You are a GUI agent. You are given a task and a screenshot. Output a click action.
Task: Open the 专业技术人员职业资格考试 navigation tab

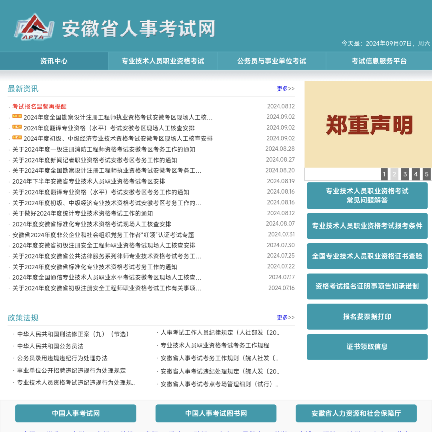point(163,61)
